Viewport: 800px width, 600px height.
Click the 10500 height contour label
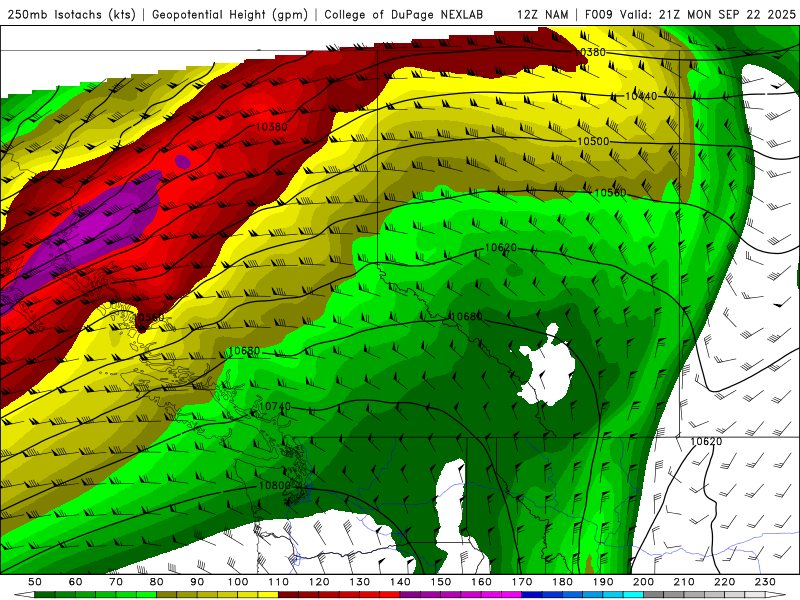pos(593,141)
